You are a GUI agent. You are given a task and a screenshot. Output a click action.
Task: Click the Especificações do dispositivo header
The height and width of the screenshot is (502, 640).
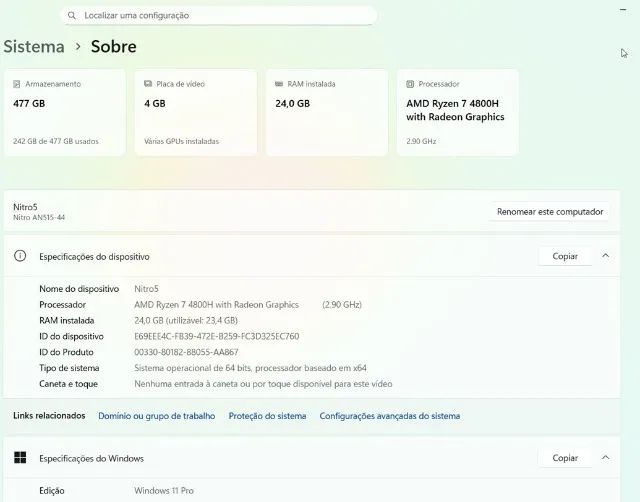point(94,257)
